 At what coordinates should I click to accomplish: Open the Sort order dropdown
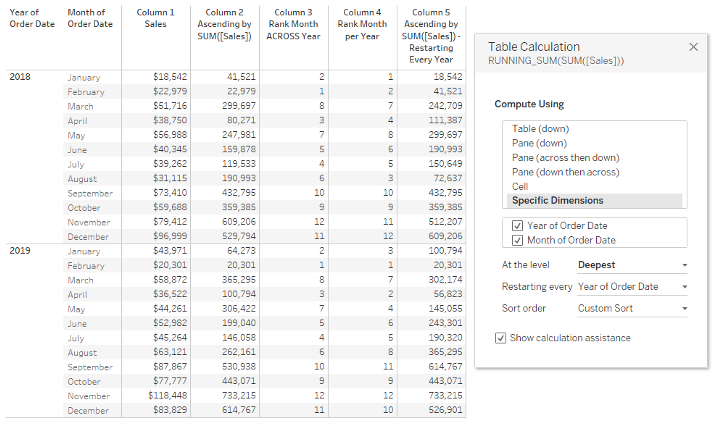click(632, 309)
